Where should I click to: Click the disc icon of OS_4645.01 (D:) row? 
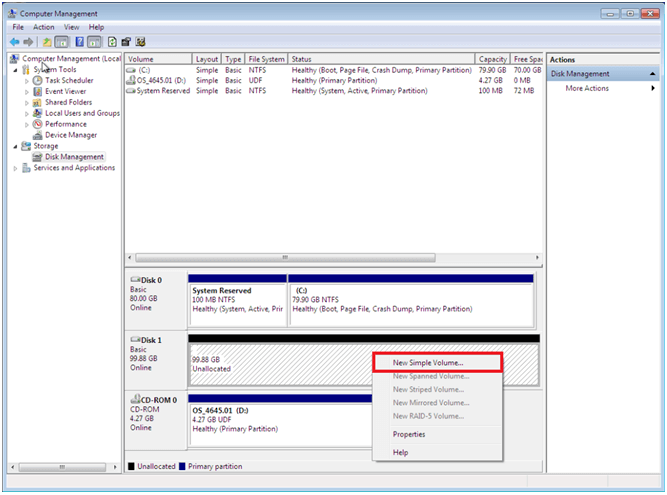(x=131, y=80)
